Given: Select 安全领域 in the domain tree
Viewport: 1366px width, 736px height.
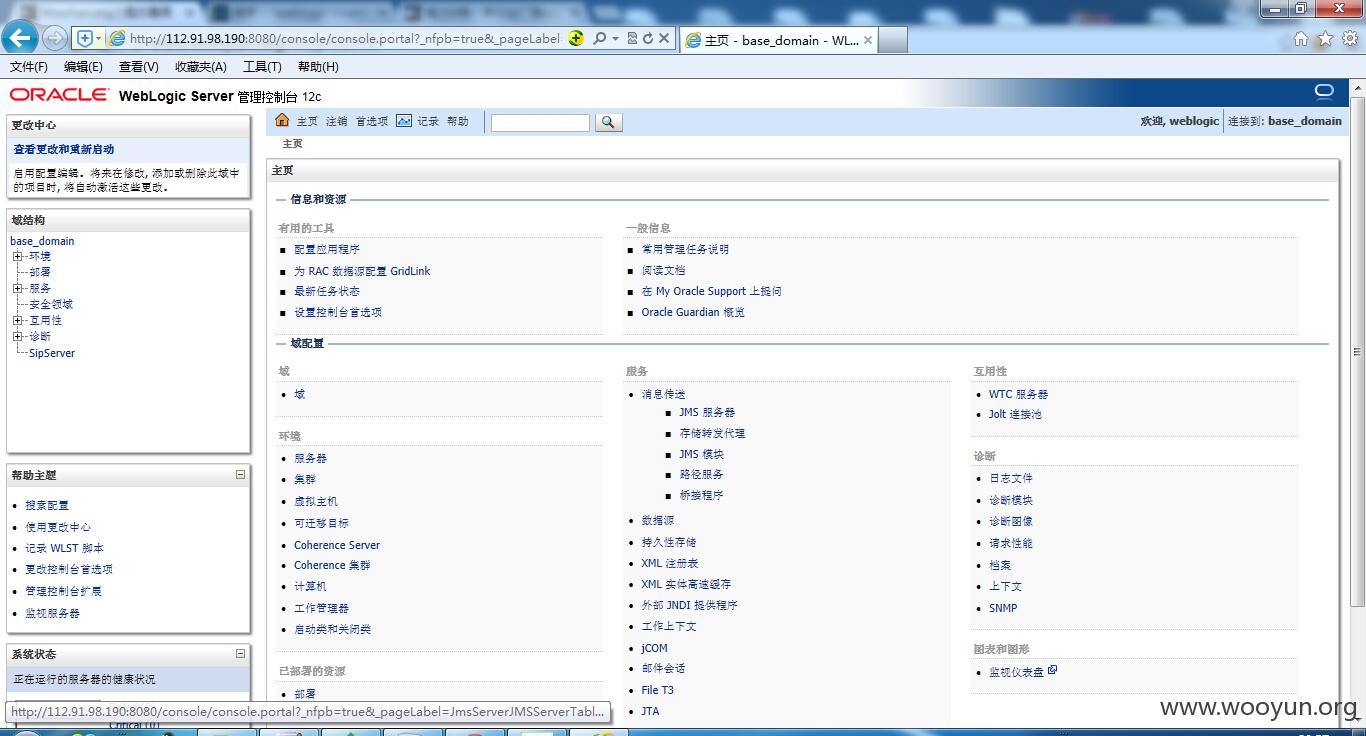Looking at the screenshot, I should click(x=51, y=304).
